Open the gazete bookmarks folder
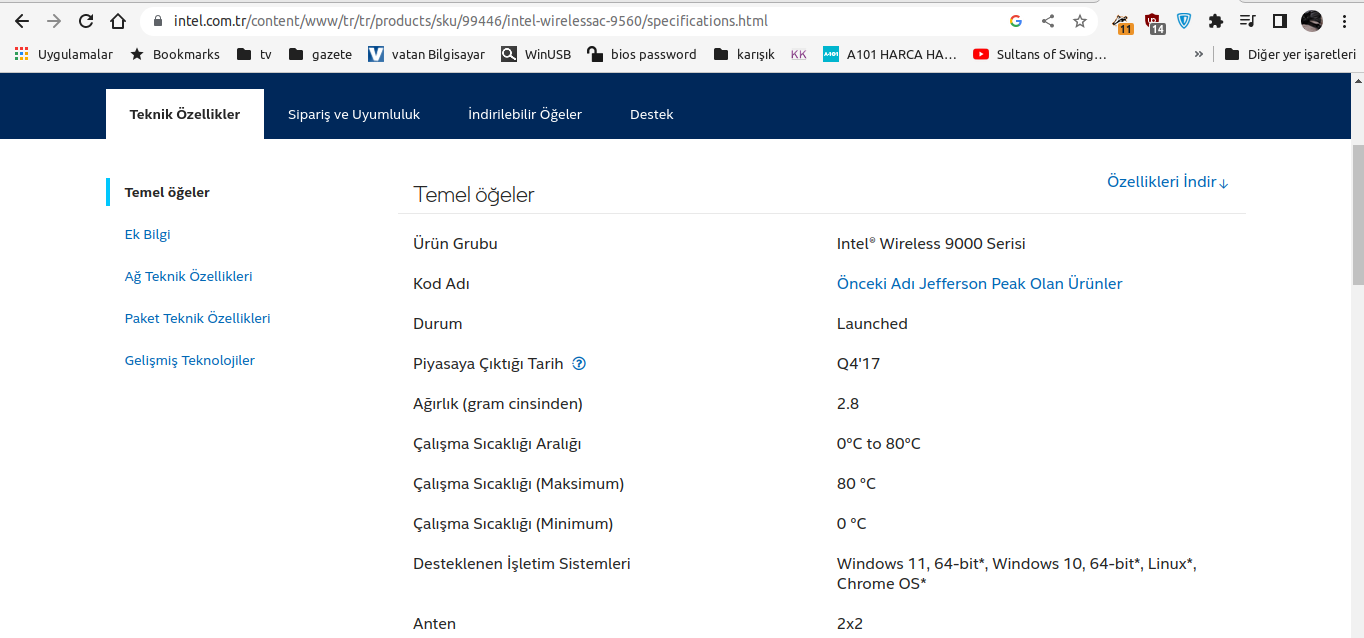The height and width of the screenshot is (638, 1364). point(320,54)
